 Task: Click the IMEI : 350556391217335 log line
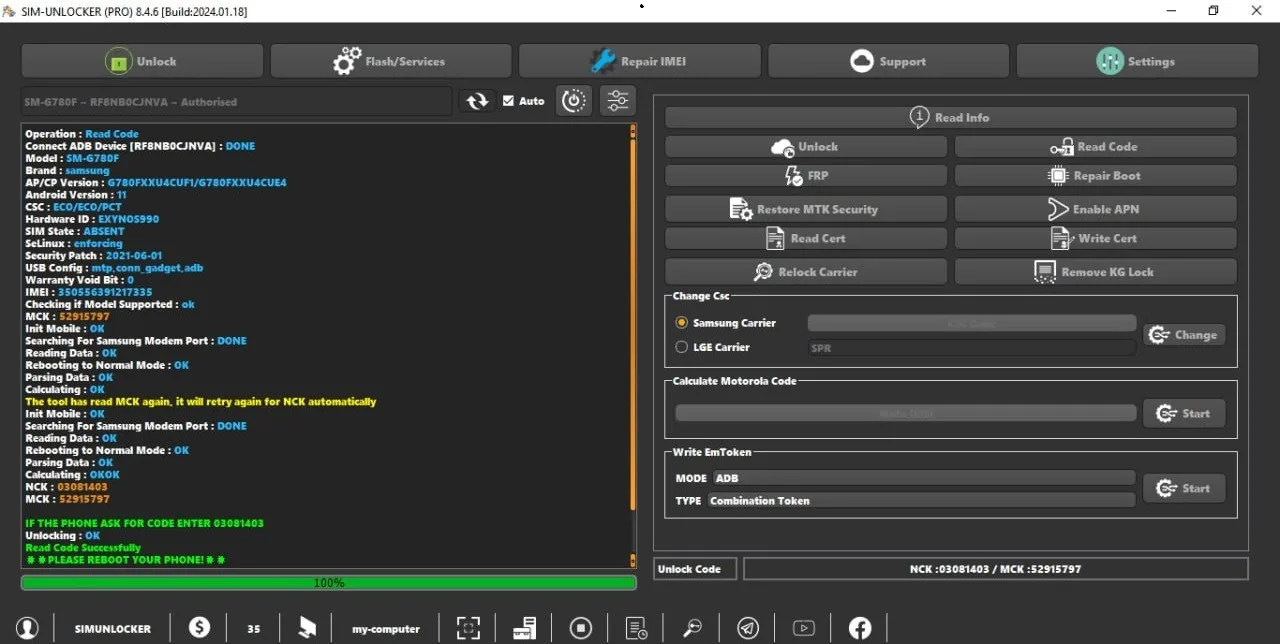pos(89,292)
